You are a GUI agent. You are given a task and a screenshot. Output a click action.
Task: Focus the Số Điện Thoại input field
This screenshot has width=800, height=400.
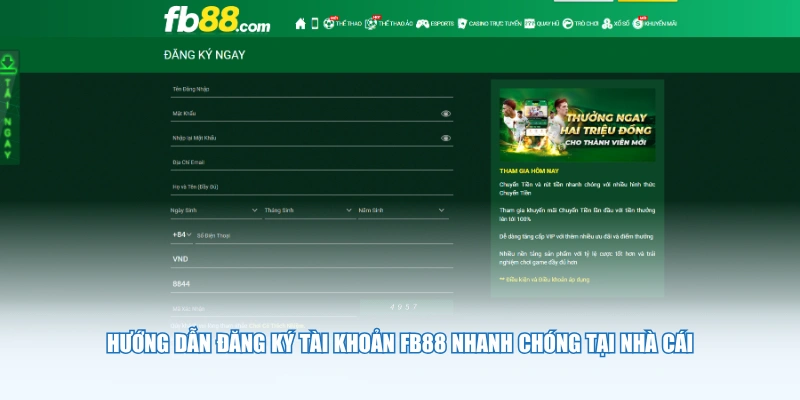324,235
